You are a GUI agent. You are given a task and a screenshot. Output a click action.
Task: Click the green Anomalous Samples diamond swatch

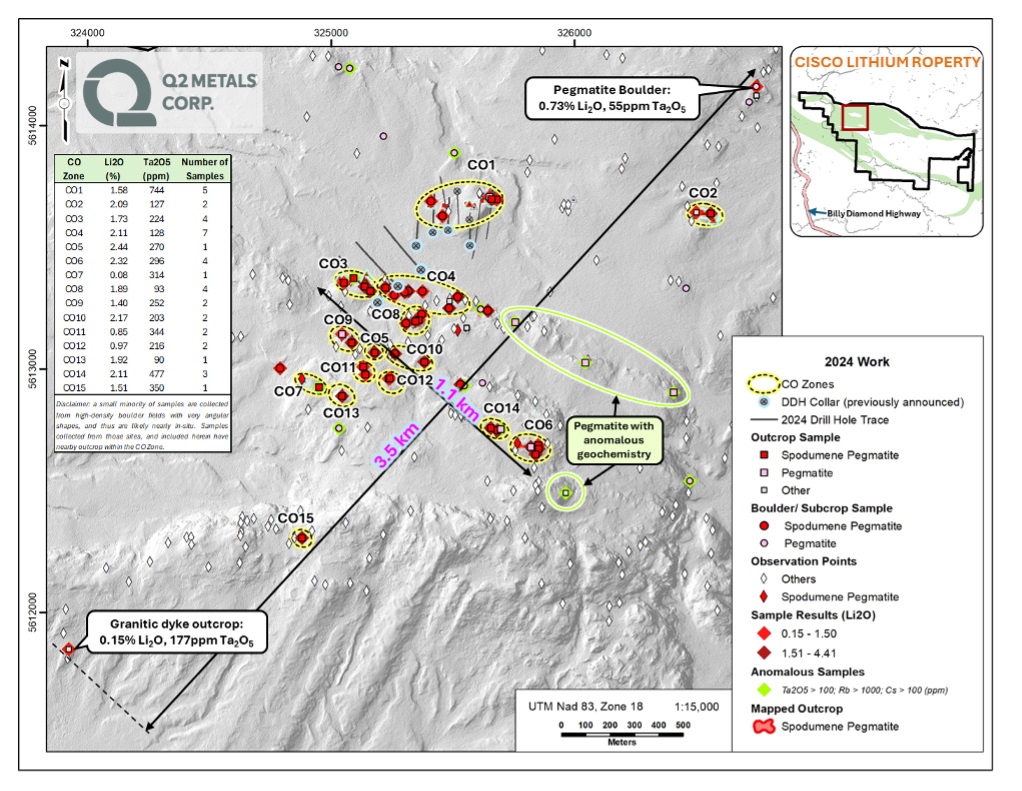pyautogui.click(x=764, y=689)
